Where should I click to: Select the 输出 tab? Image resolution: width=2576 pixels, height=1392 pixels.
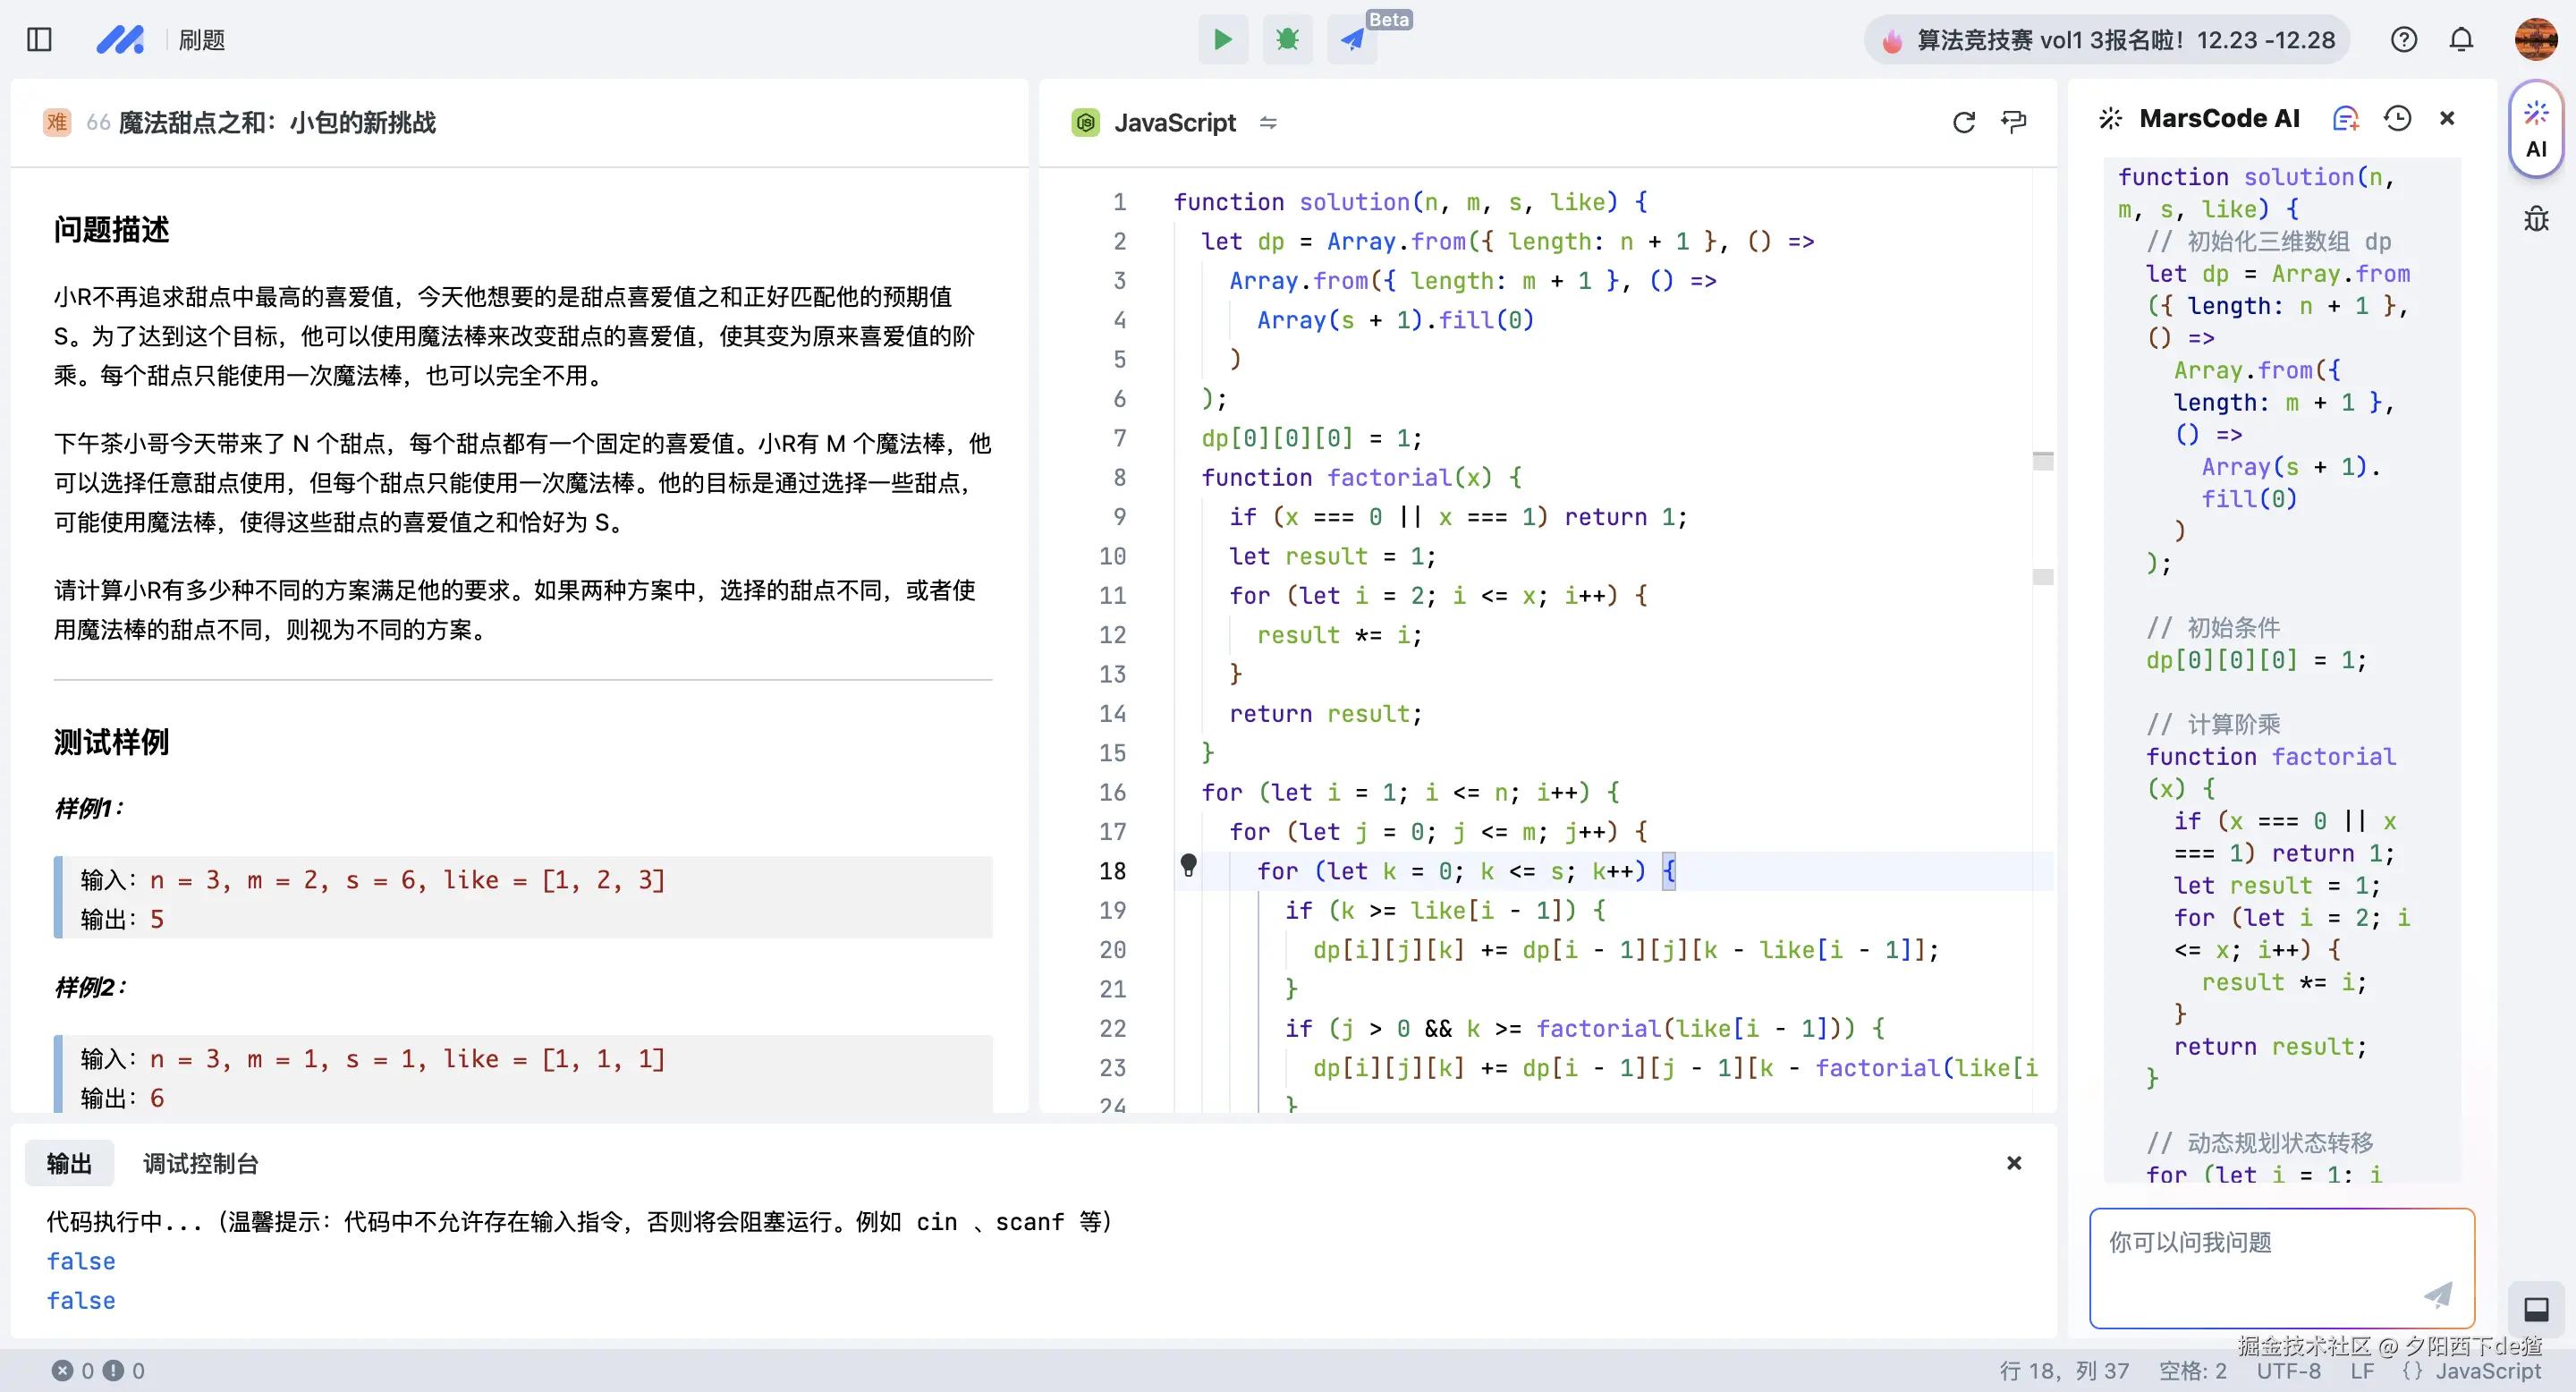pos(68,1163)
